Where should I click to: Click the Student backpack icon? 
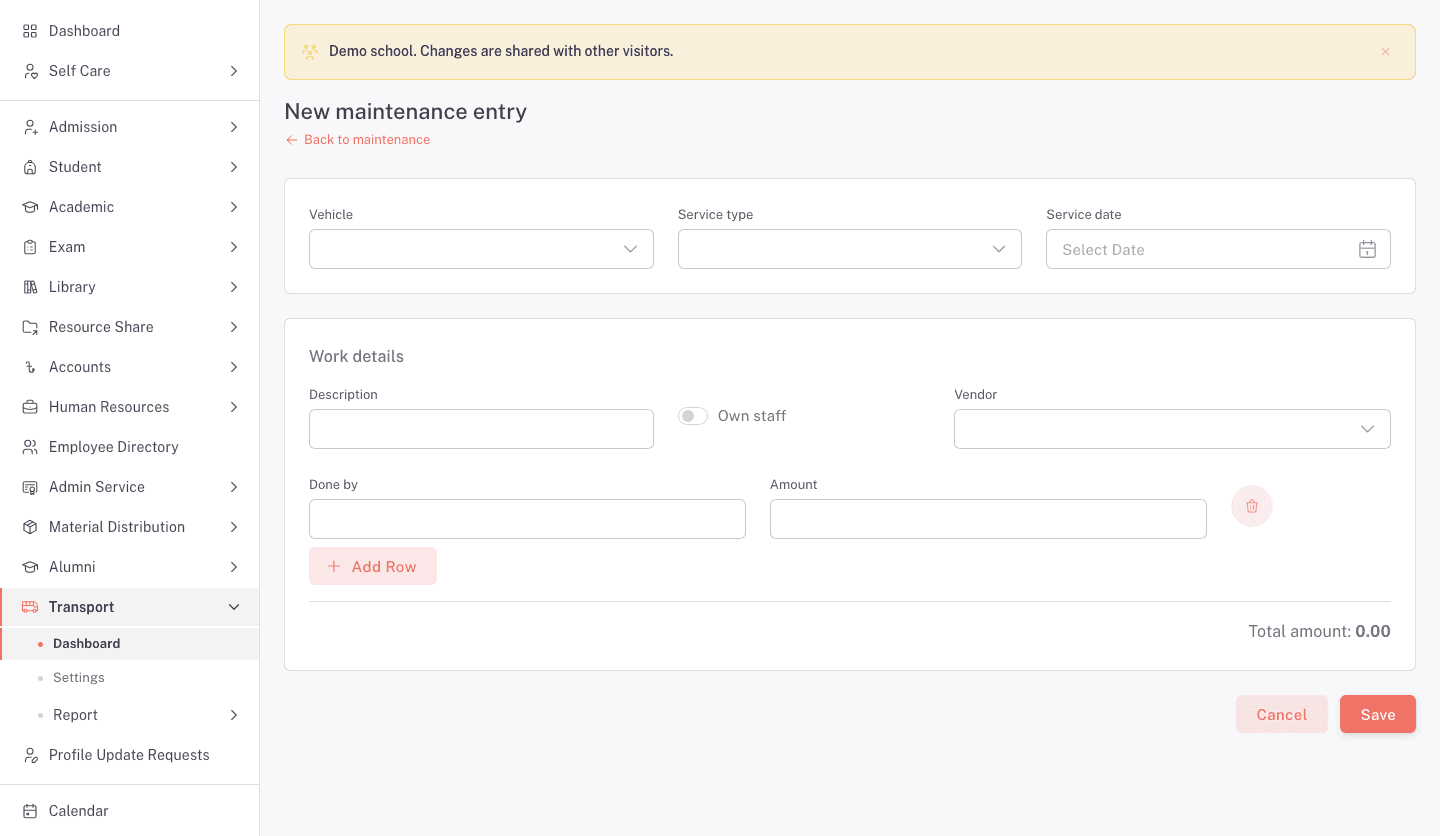30,167
